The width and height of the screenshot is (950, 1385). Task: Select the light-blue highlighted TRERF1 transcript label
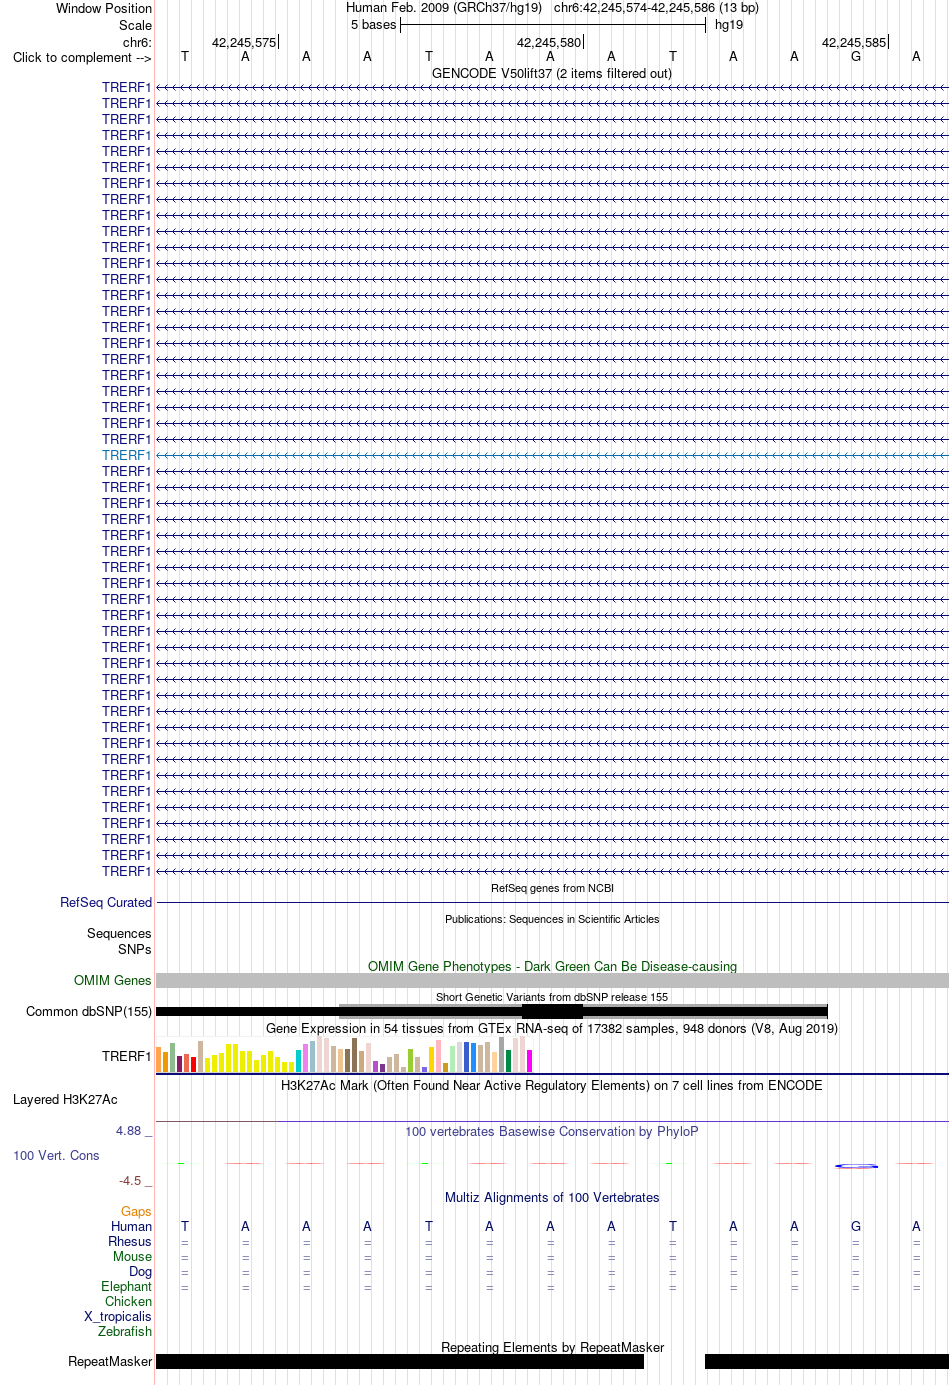(126, 455)
